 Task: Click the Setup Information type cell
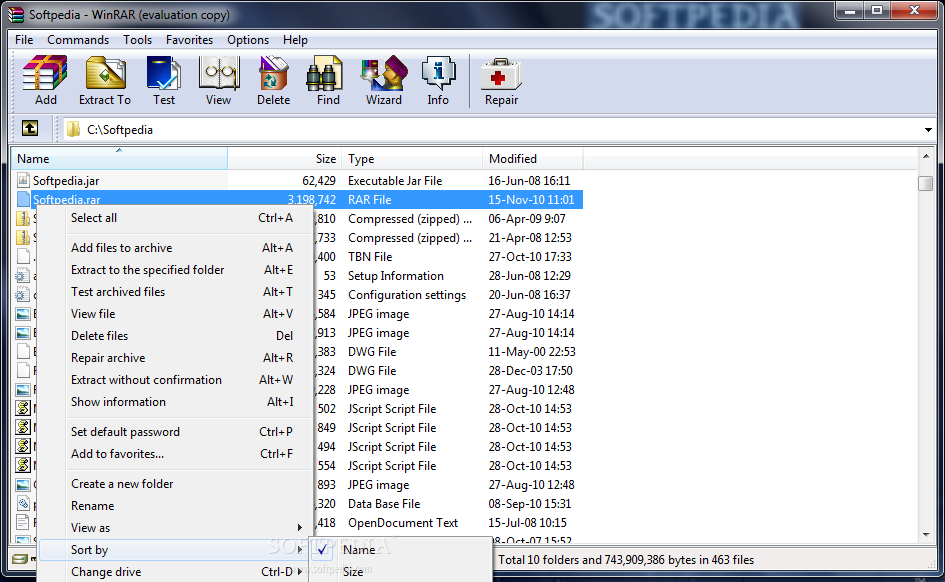click(395, 276)
